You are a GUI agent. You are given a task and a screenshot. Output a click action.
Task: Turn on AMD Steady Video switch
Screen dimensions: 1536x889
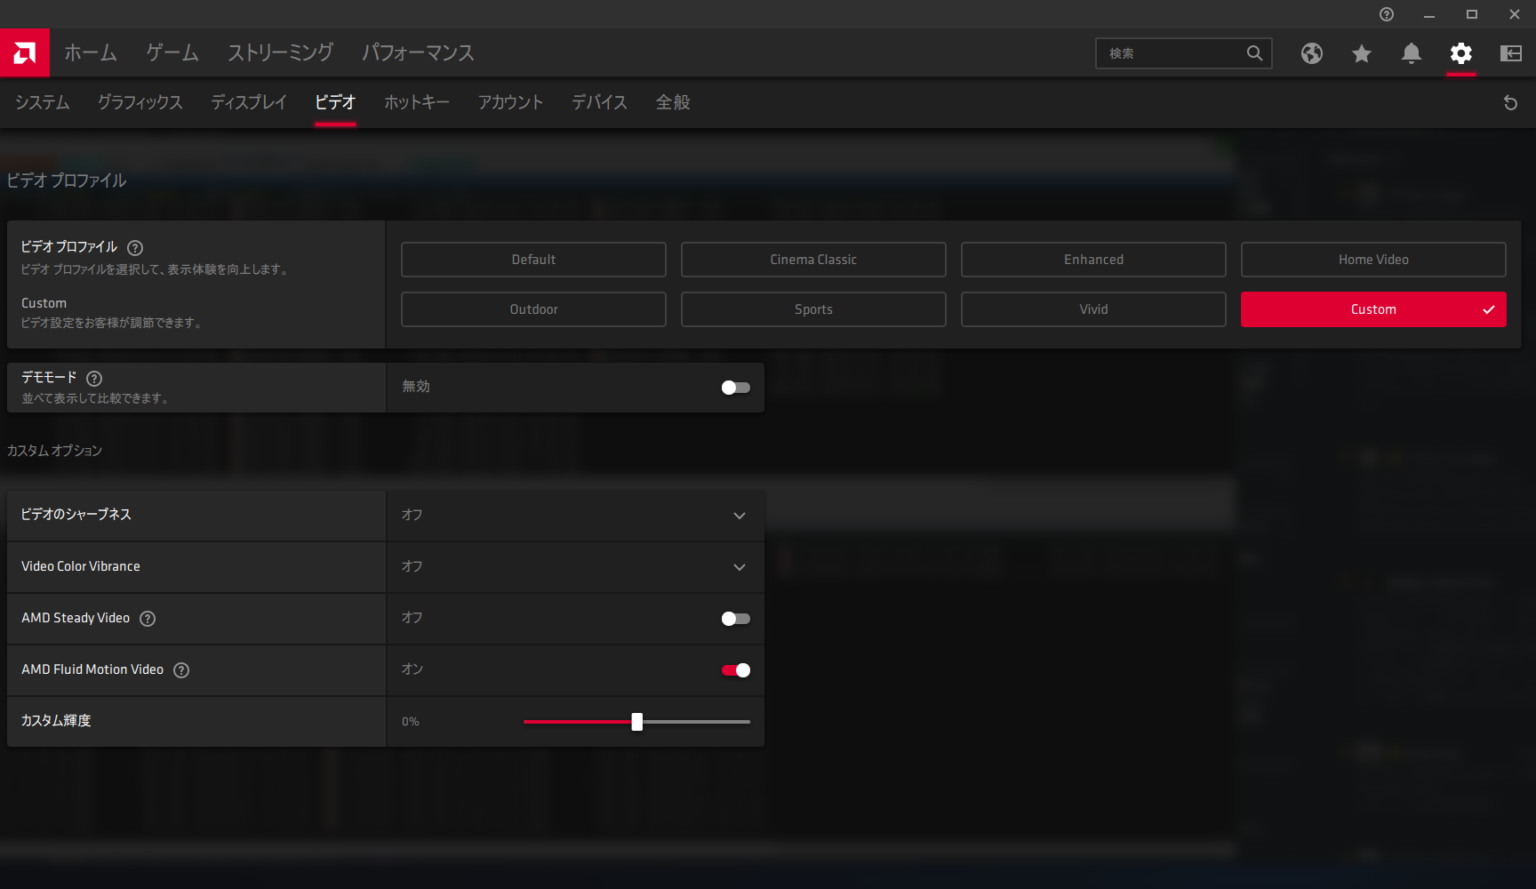pos(735,619)
